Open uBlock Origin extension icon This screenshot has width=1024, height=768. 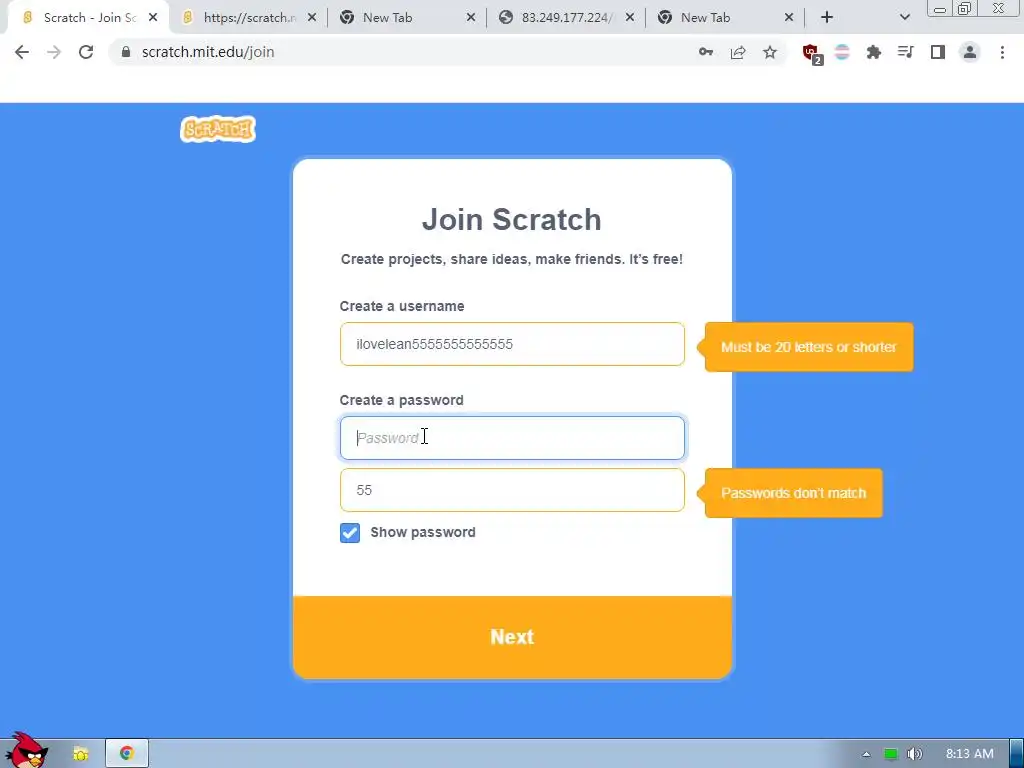pyautogui.click(x=812, y=54)
